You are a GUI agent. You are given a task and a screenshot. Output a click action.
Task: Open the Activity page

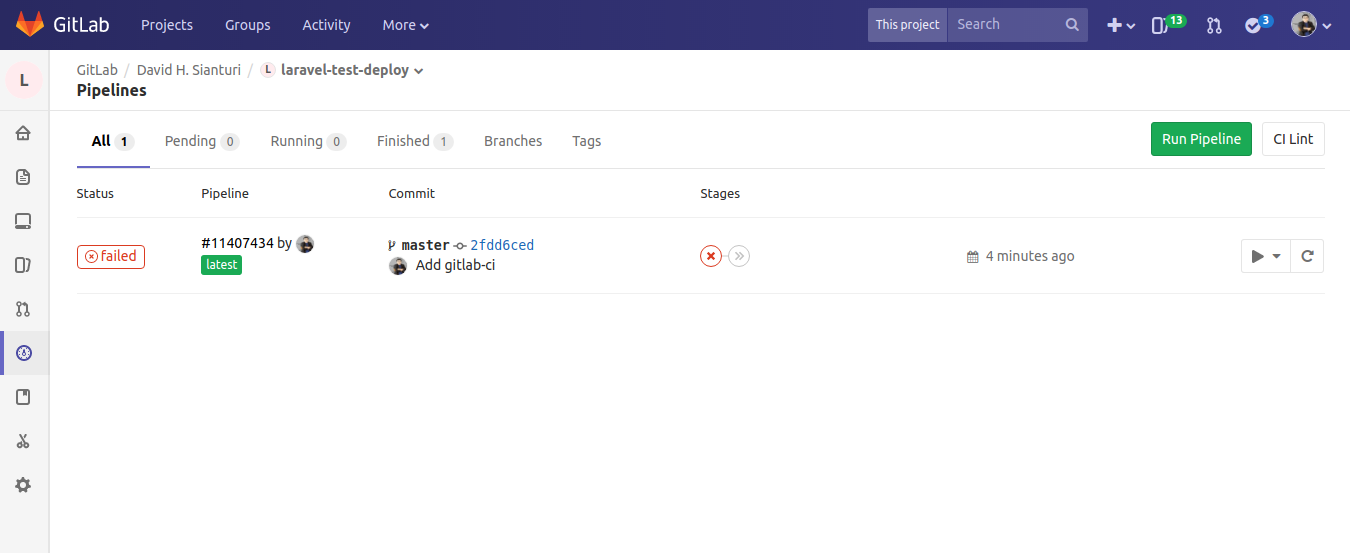pyautogui.click(x=326, y=25)
